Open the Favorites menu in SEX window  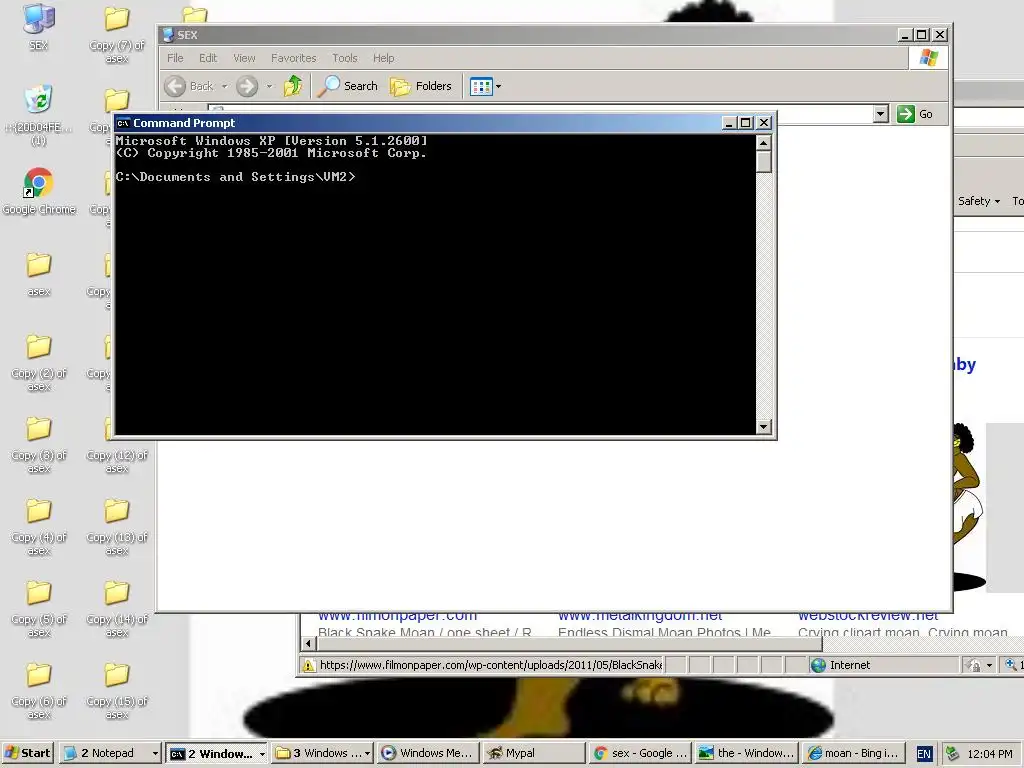click(x=293, y=58)
